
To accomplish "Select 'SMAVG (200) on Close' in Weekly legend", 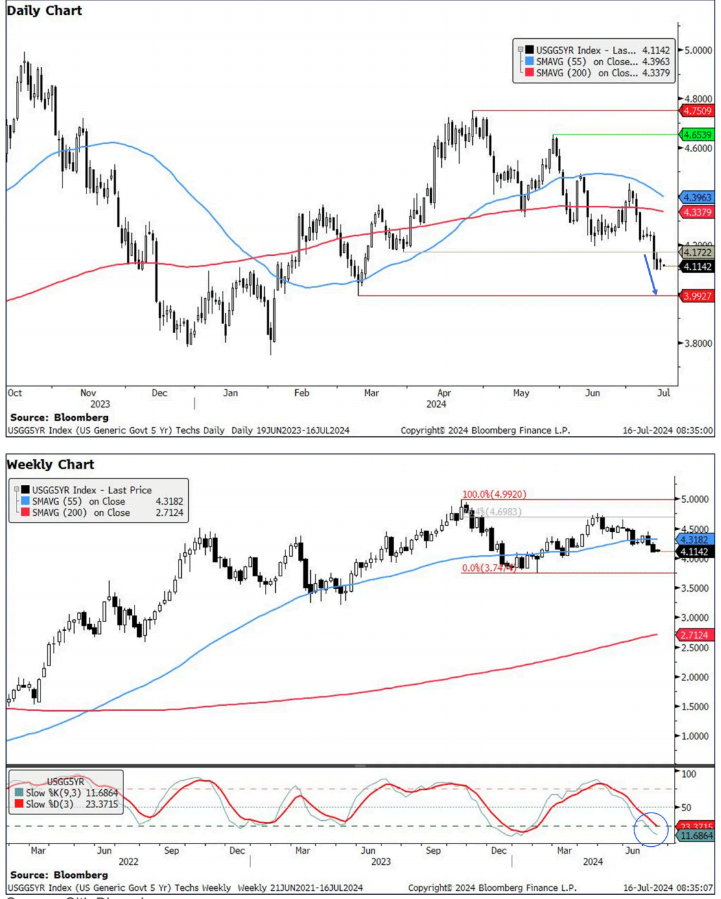I will tap(81, 513).
